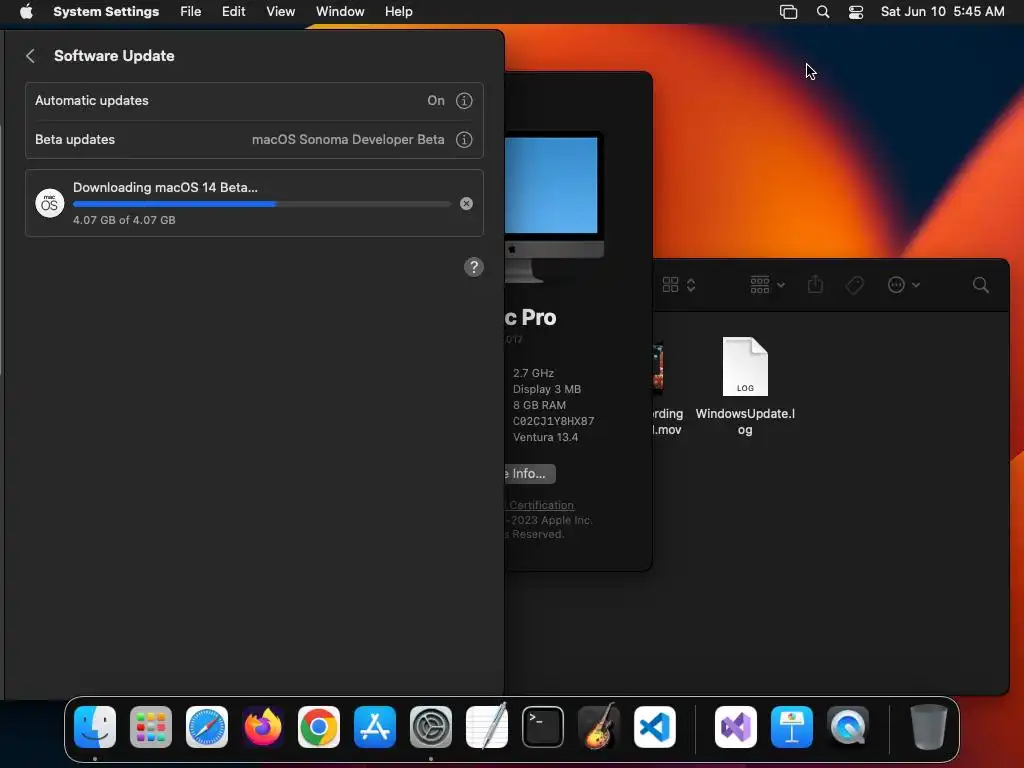
Task: Open Firefox from the Dock
Action: click(263, 727)
